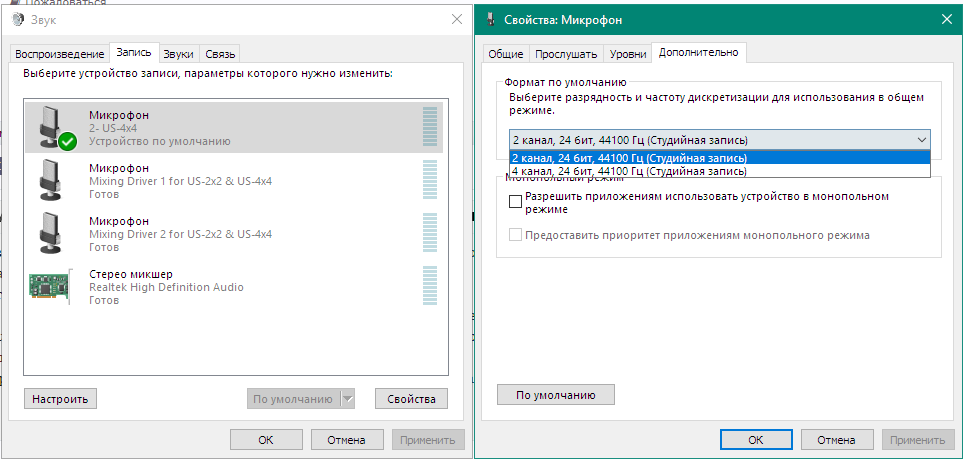Click По умолчанию button in microphone properties
The image size is (963, 459).
coord(556,394)
